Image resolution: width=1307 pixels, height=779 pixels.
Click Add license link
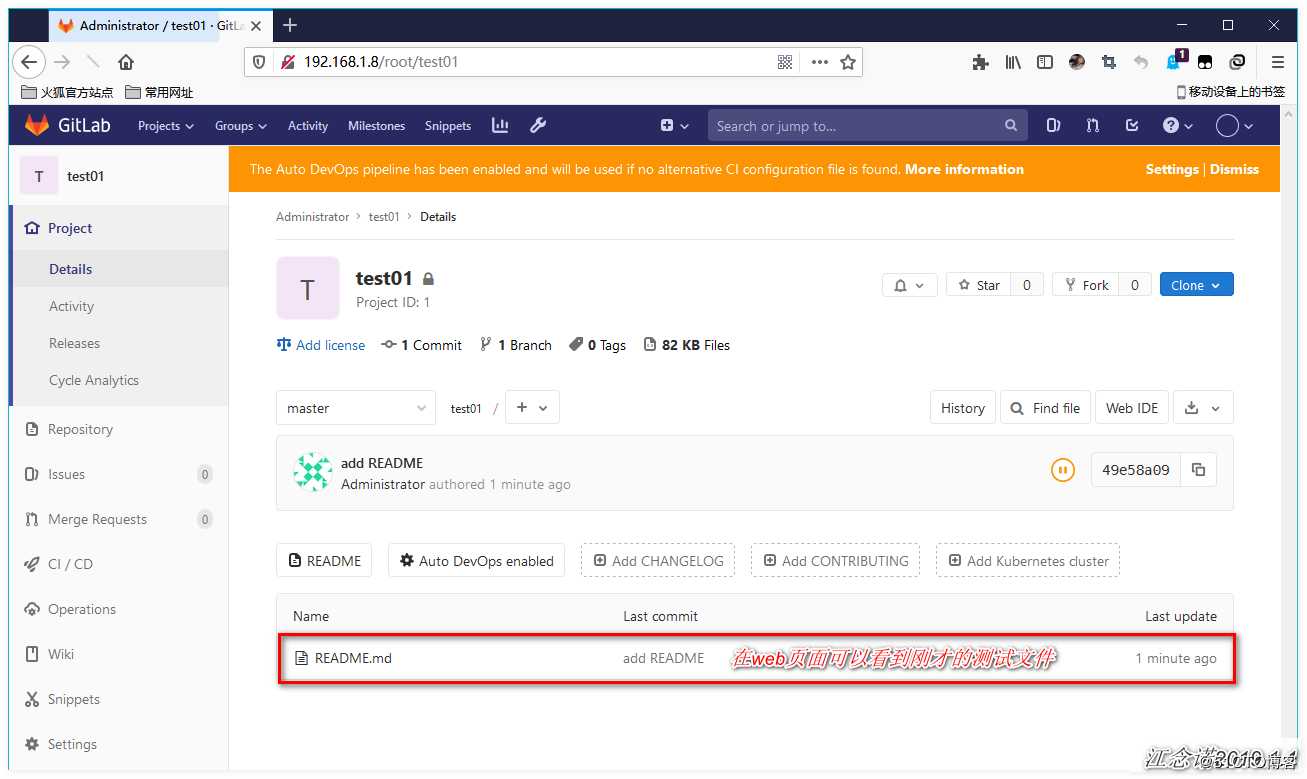321,345
